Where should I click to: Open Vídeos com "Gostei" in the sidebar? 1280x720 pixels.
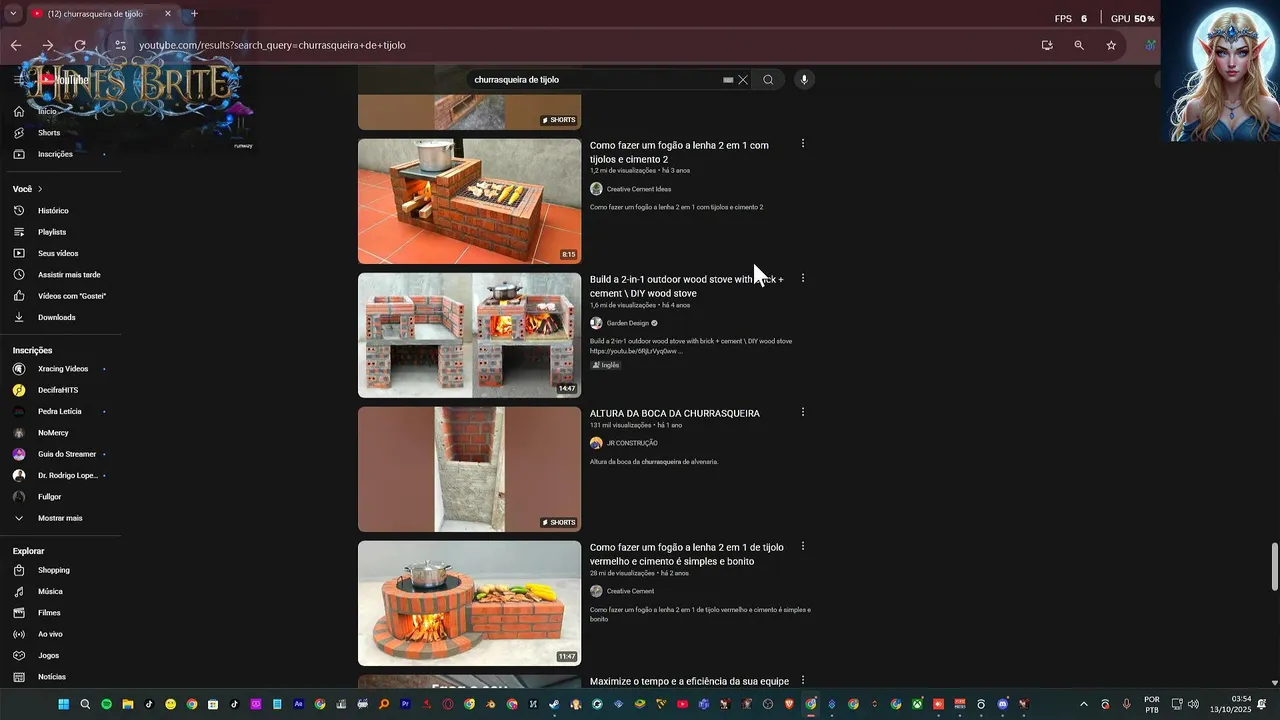coord(72,296)
